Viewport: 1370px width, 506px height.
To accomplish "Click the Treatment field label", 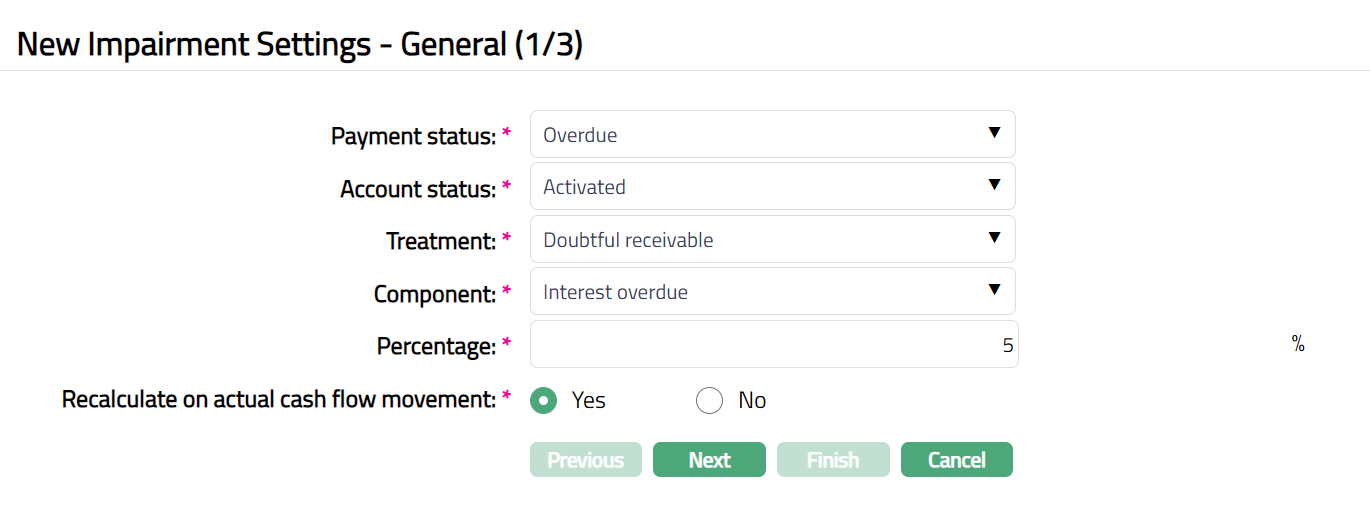I will tap(441, 241).
